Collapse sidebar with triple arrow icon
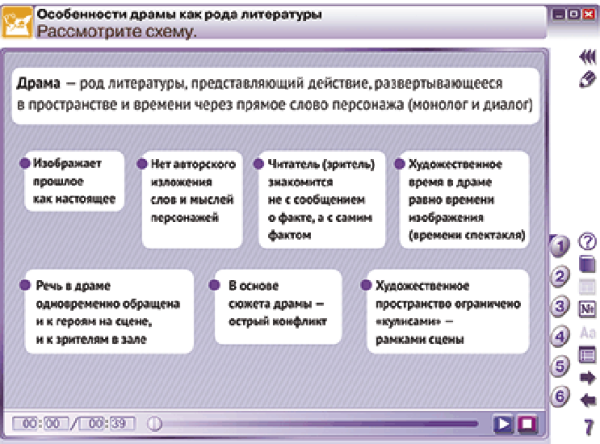This screenshot has width=600, height=444. coord(587,58)
